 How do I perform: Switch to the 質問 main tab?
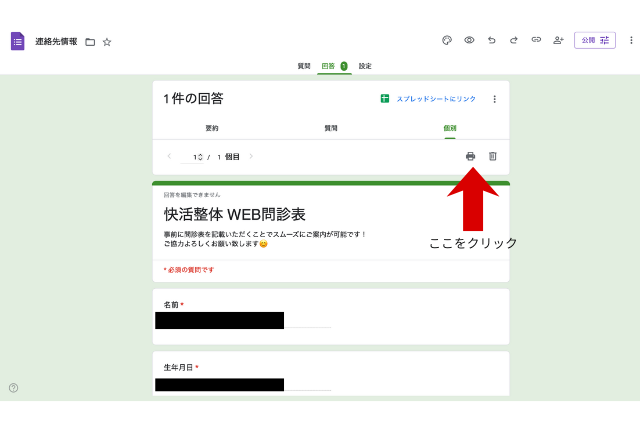click(304, 66)
